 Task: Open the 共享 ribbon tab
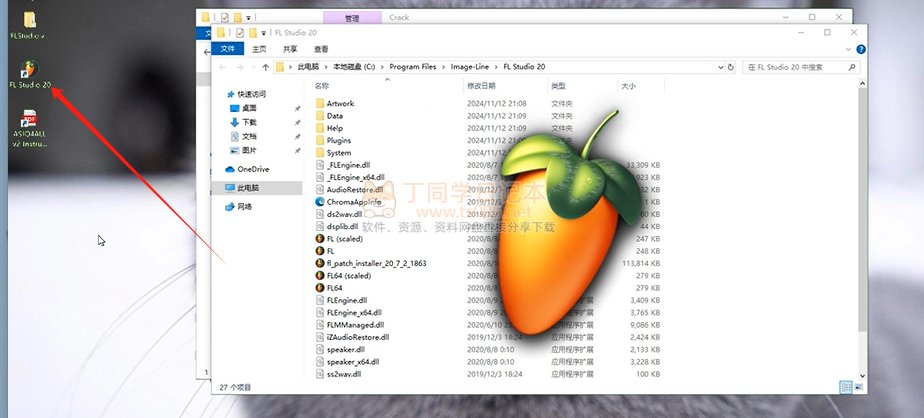[290, 49]
